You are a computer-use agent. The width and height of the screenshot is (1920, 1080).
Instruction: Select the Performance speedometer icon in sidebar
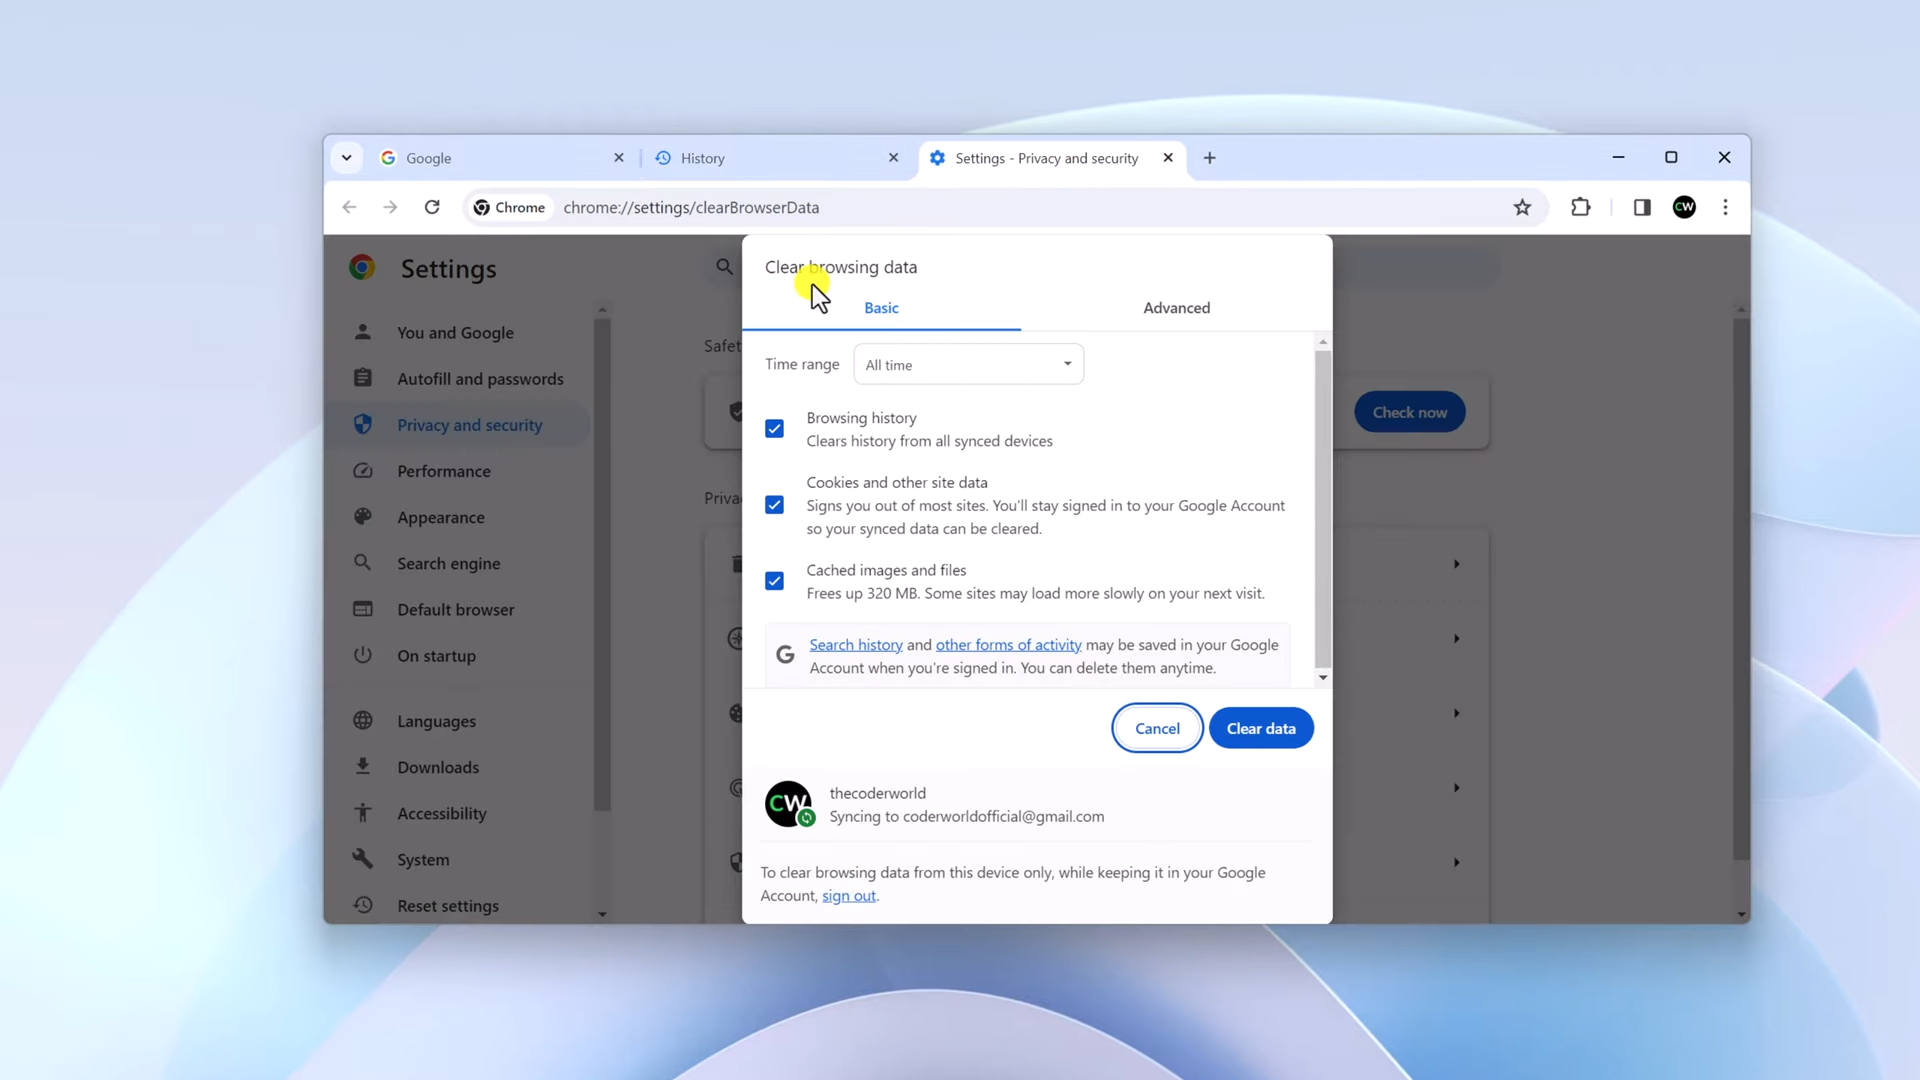(363, 470)
